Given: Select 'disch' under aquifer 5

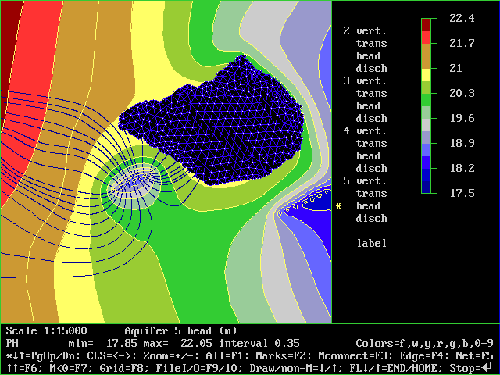Looking at the screenshot, I should pos(371,218).
